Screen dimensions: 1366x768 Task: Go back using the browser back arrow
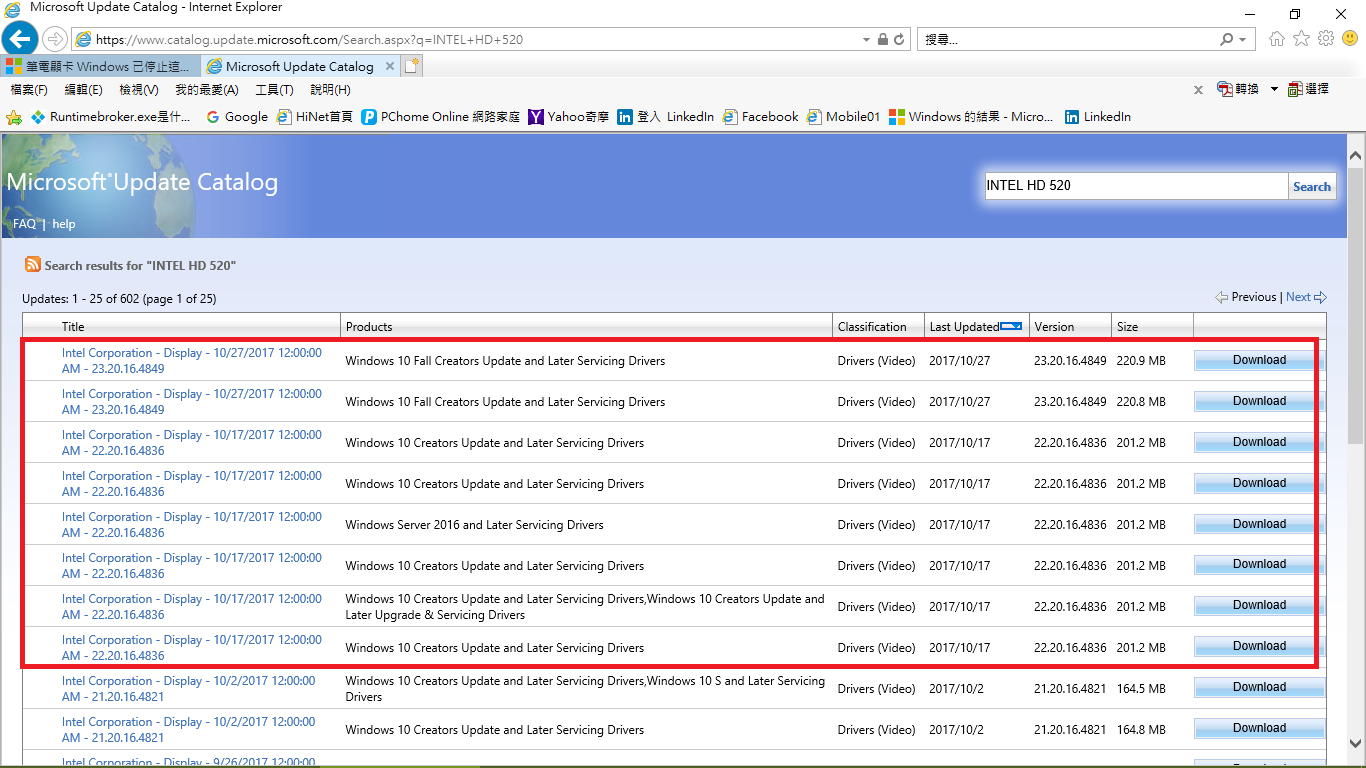(x=20, y=40)
